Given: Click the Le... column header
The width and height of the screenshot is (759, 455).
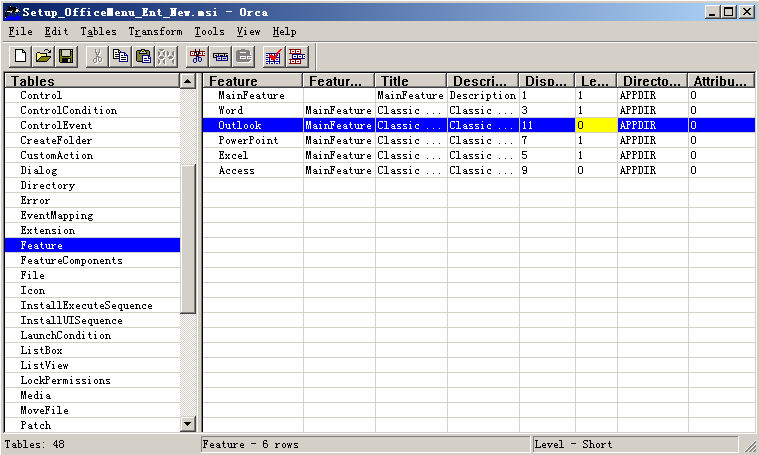Looking at the screenshot, I should point(595,81).
